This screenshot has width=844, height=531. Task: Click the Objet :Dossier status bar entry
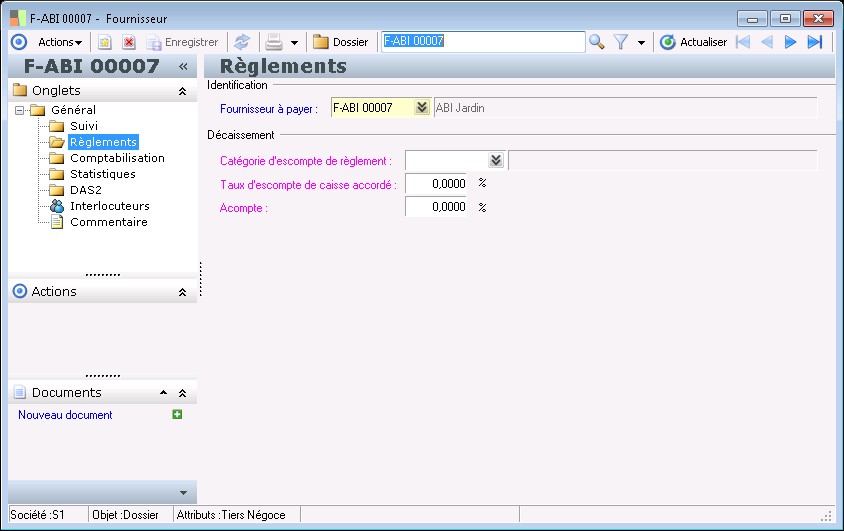coord(125,515)
